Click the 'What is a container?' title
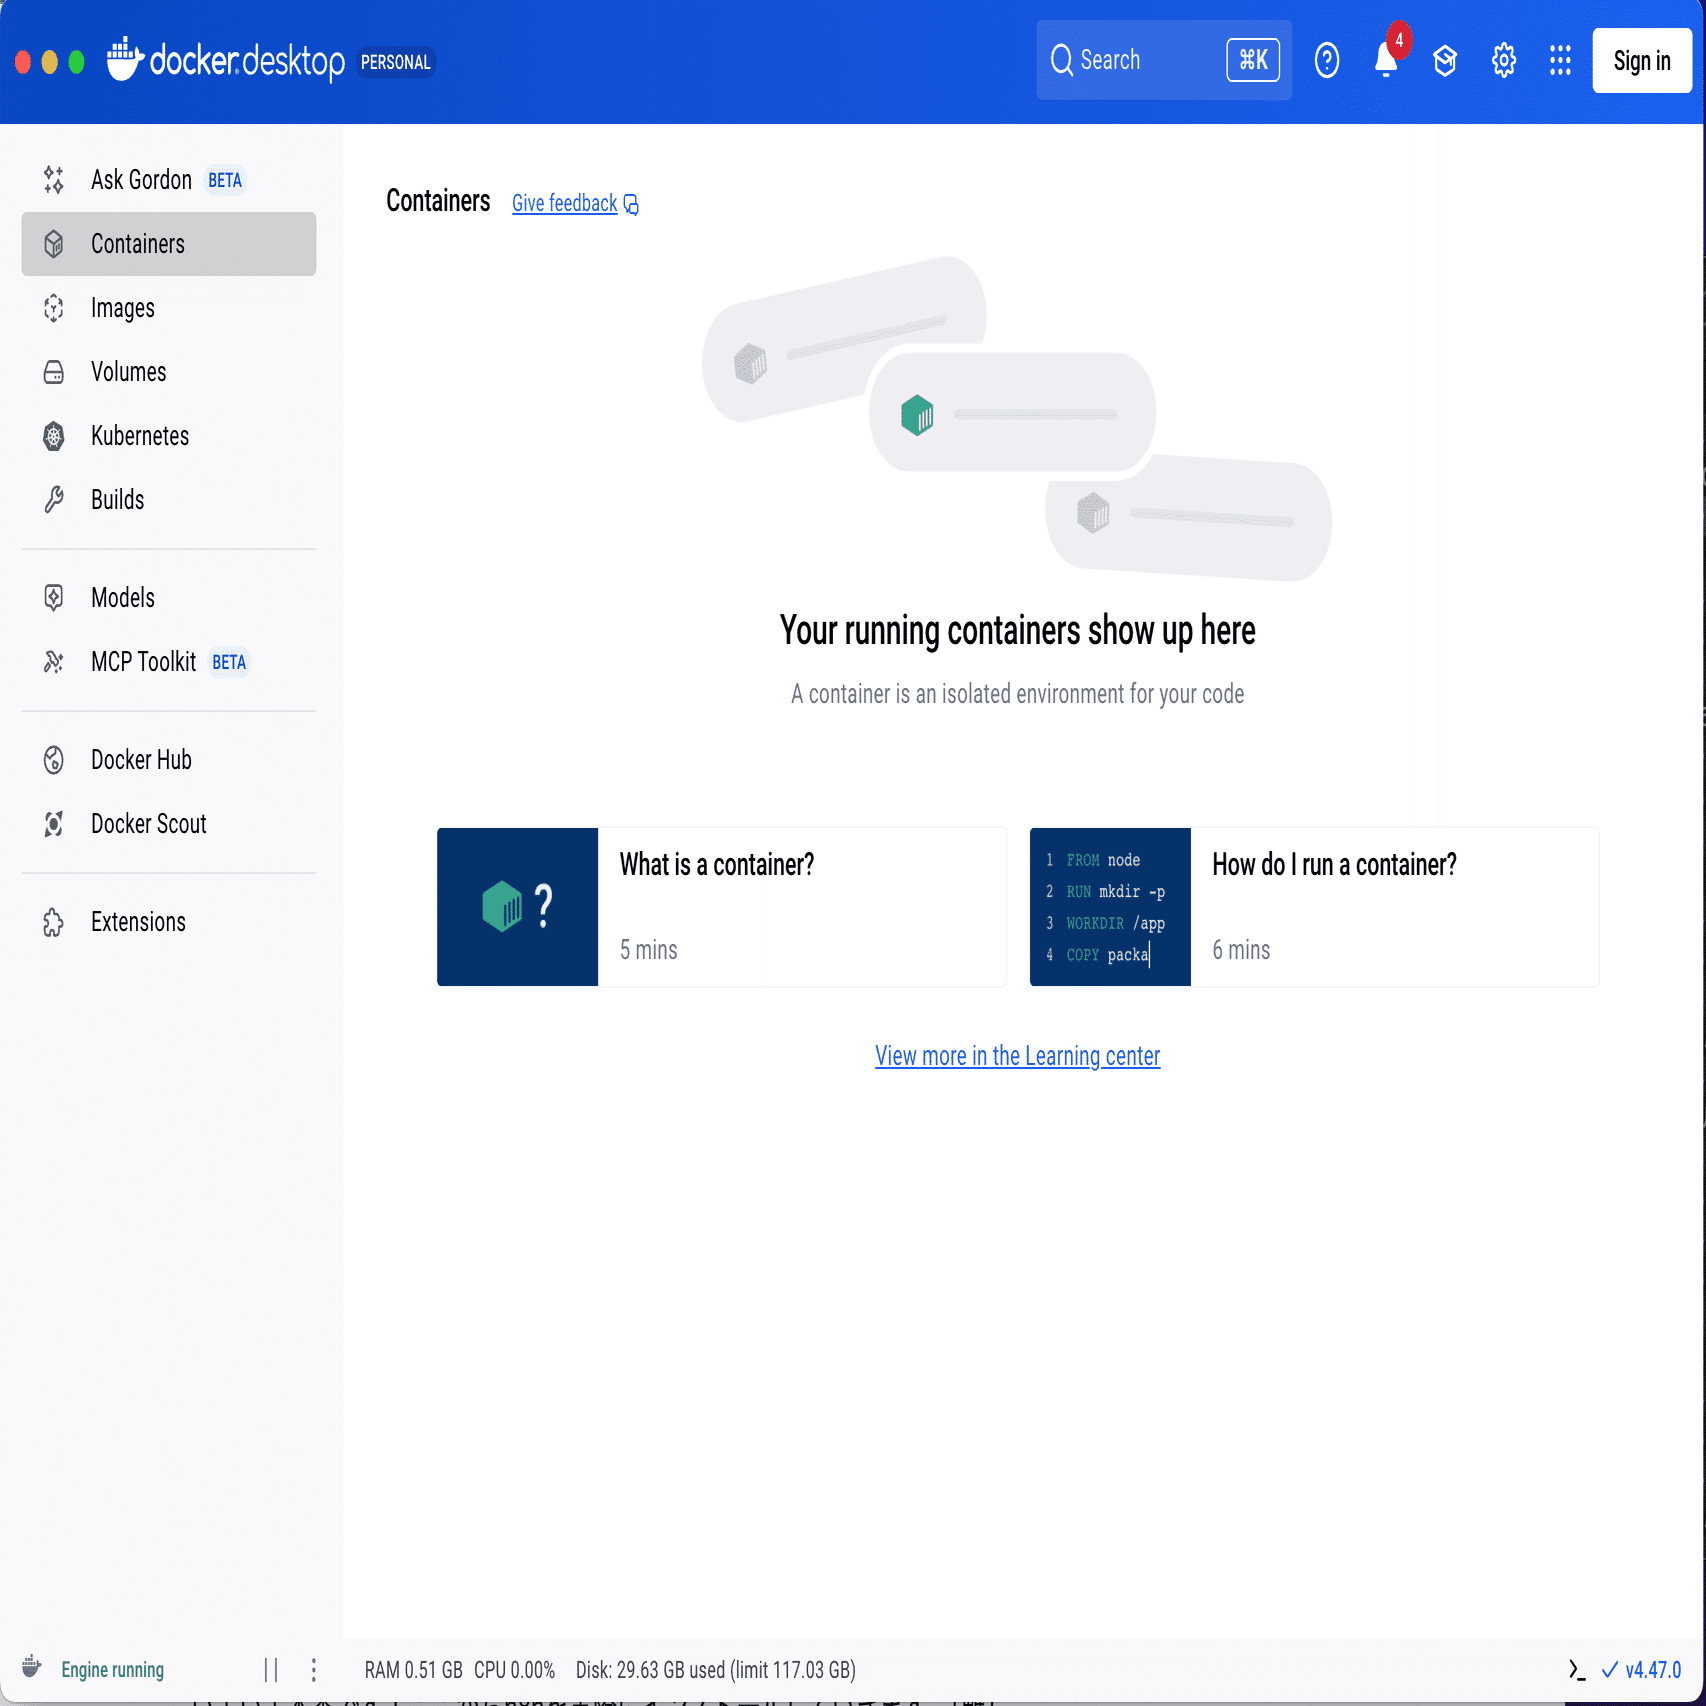 717,865
